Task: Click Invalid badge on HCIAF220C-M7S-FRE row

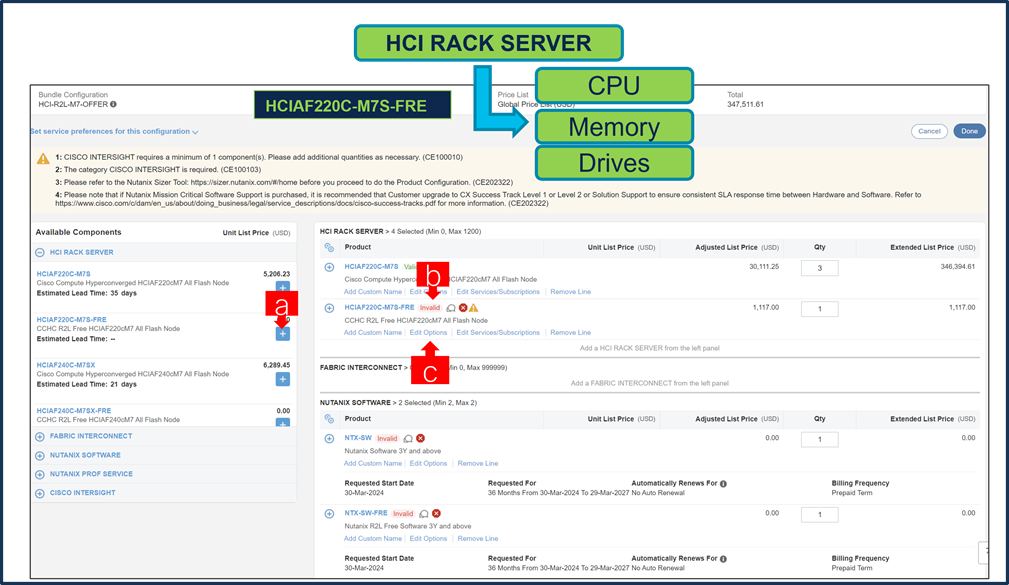Action: [430, 308]
